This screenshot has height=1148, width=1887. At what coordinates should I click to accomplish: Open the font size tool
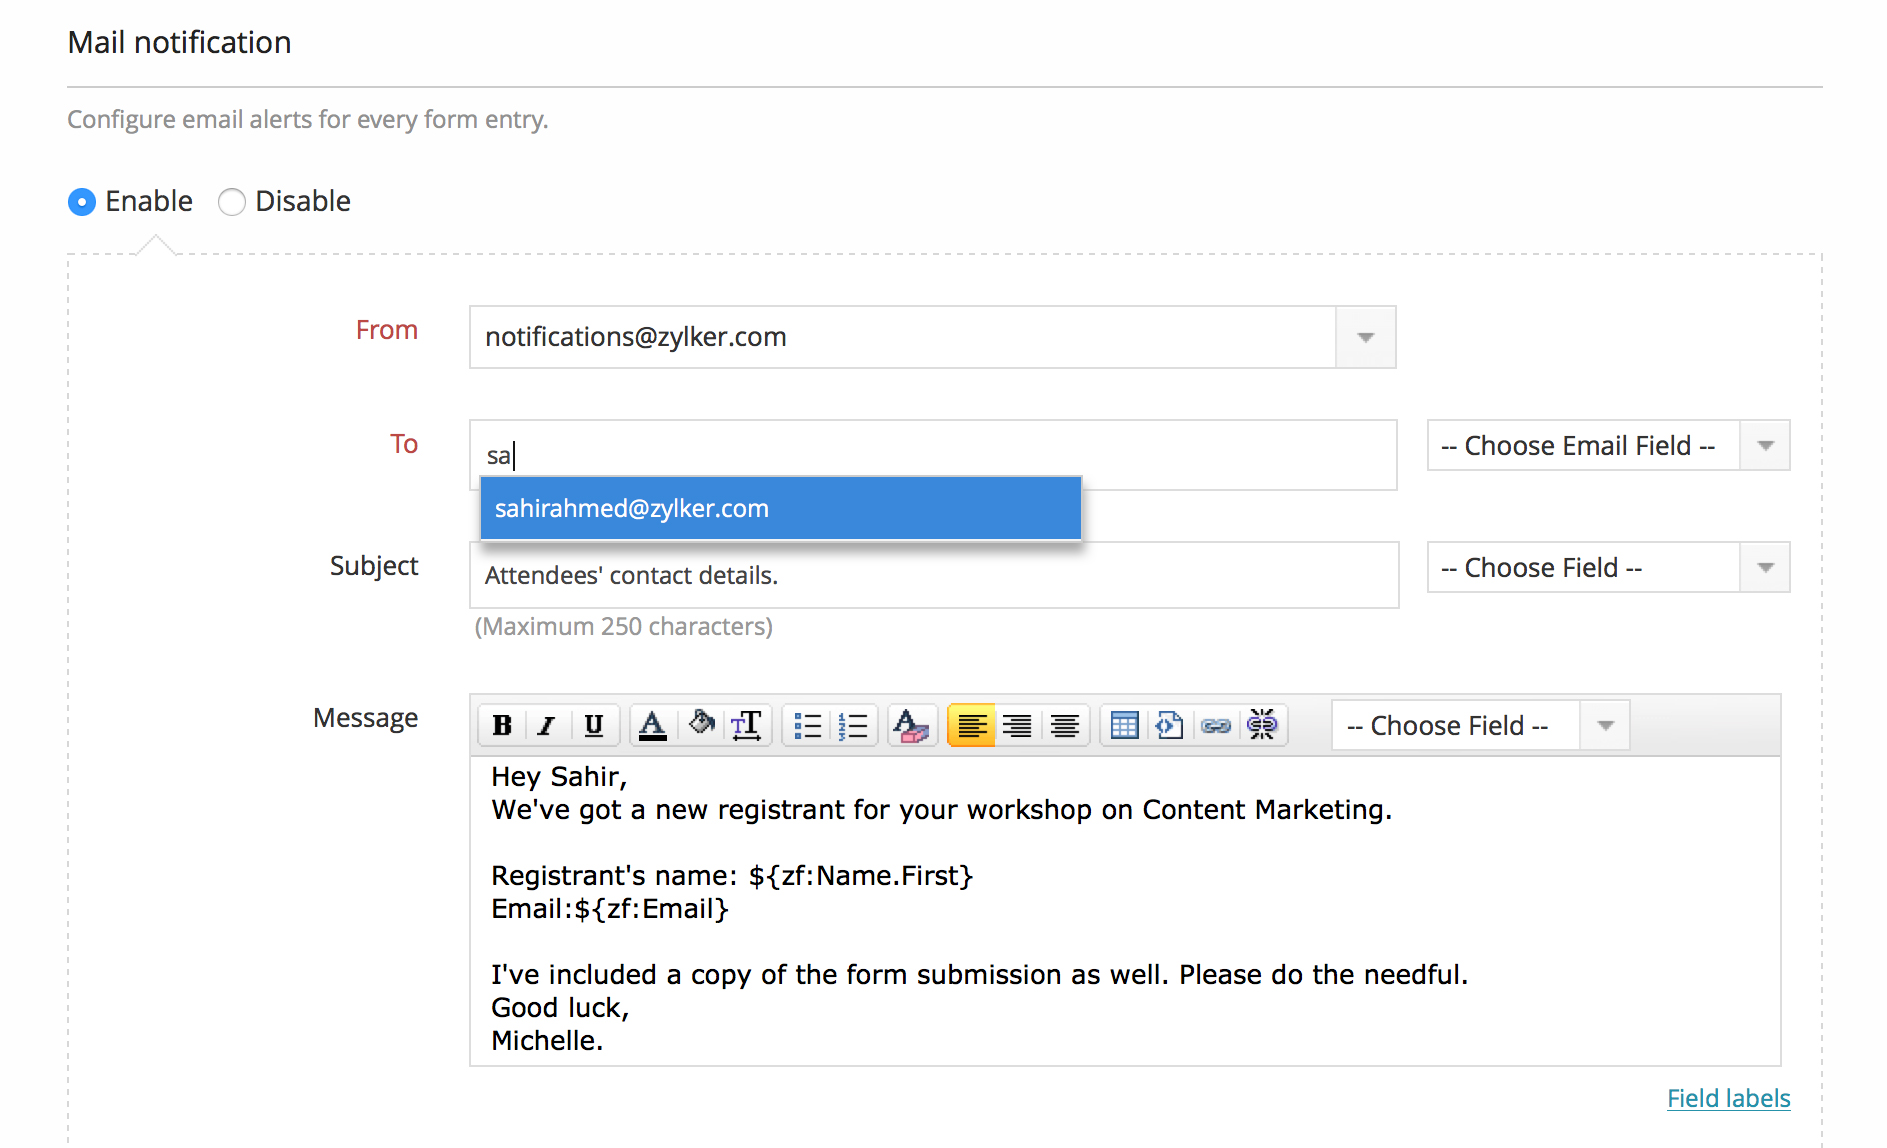click(x=747, y=725)
